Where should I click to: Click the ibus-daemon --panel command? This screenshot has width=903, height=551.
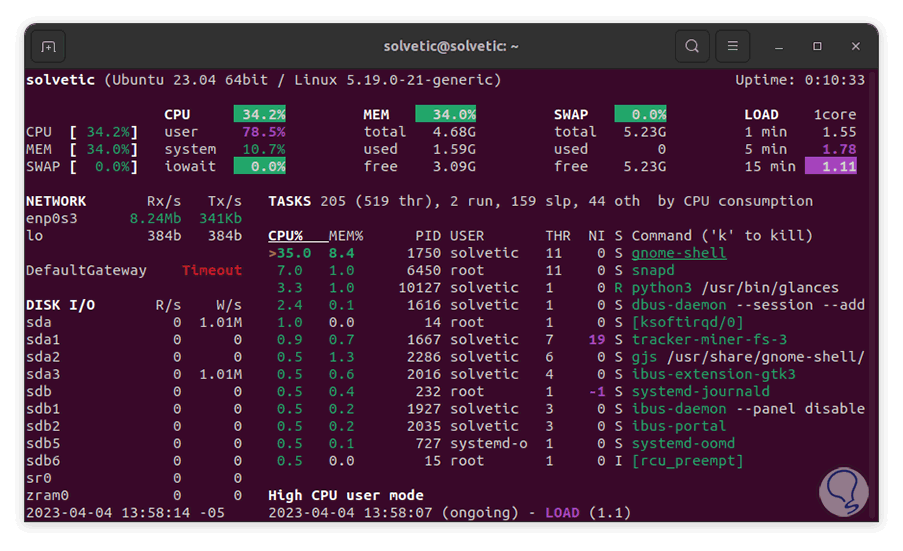tap(748, 408)
